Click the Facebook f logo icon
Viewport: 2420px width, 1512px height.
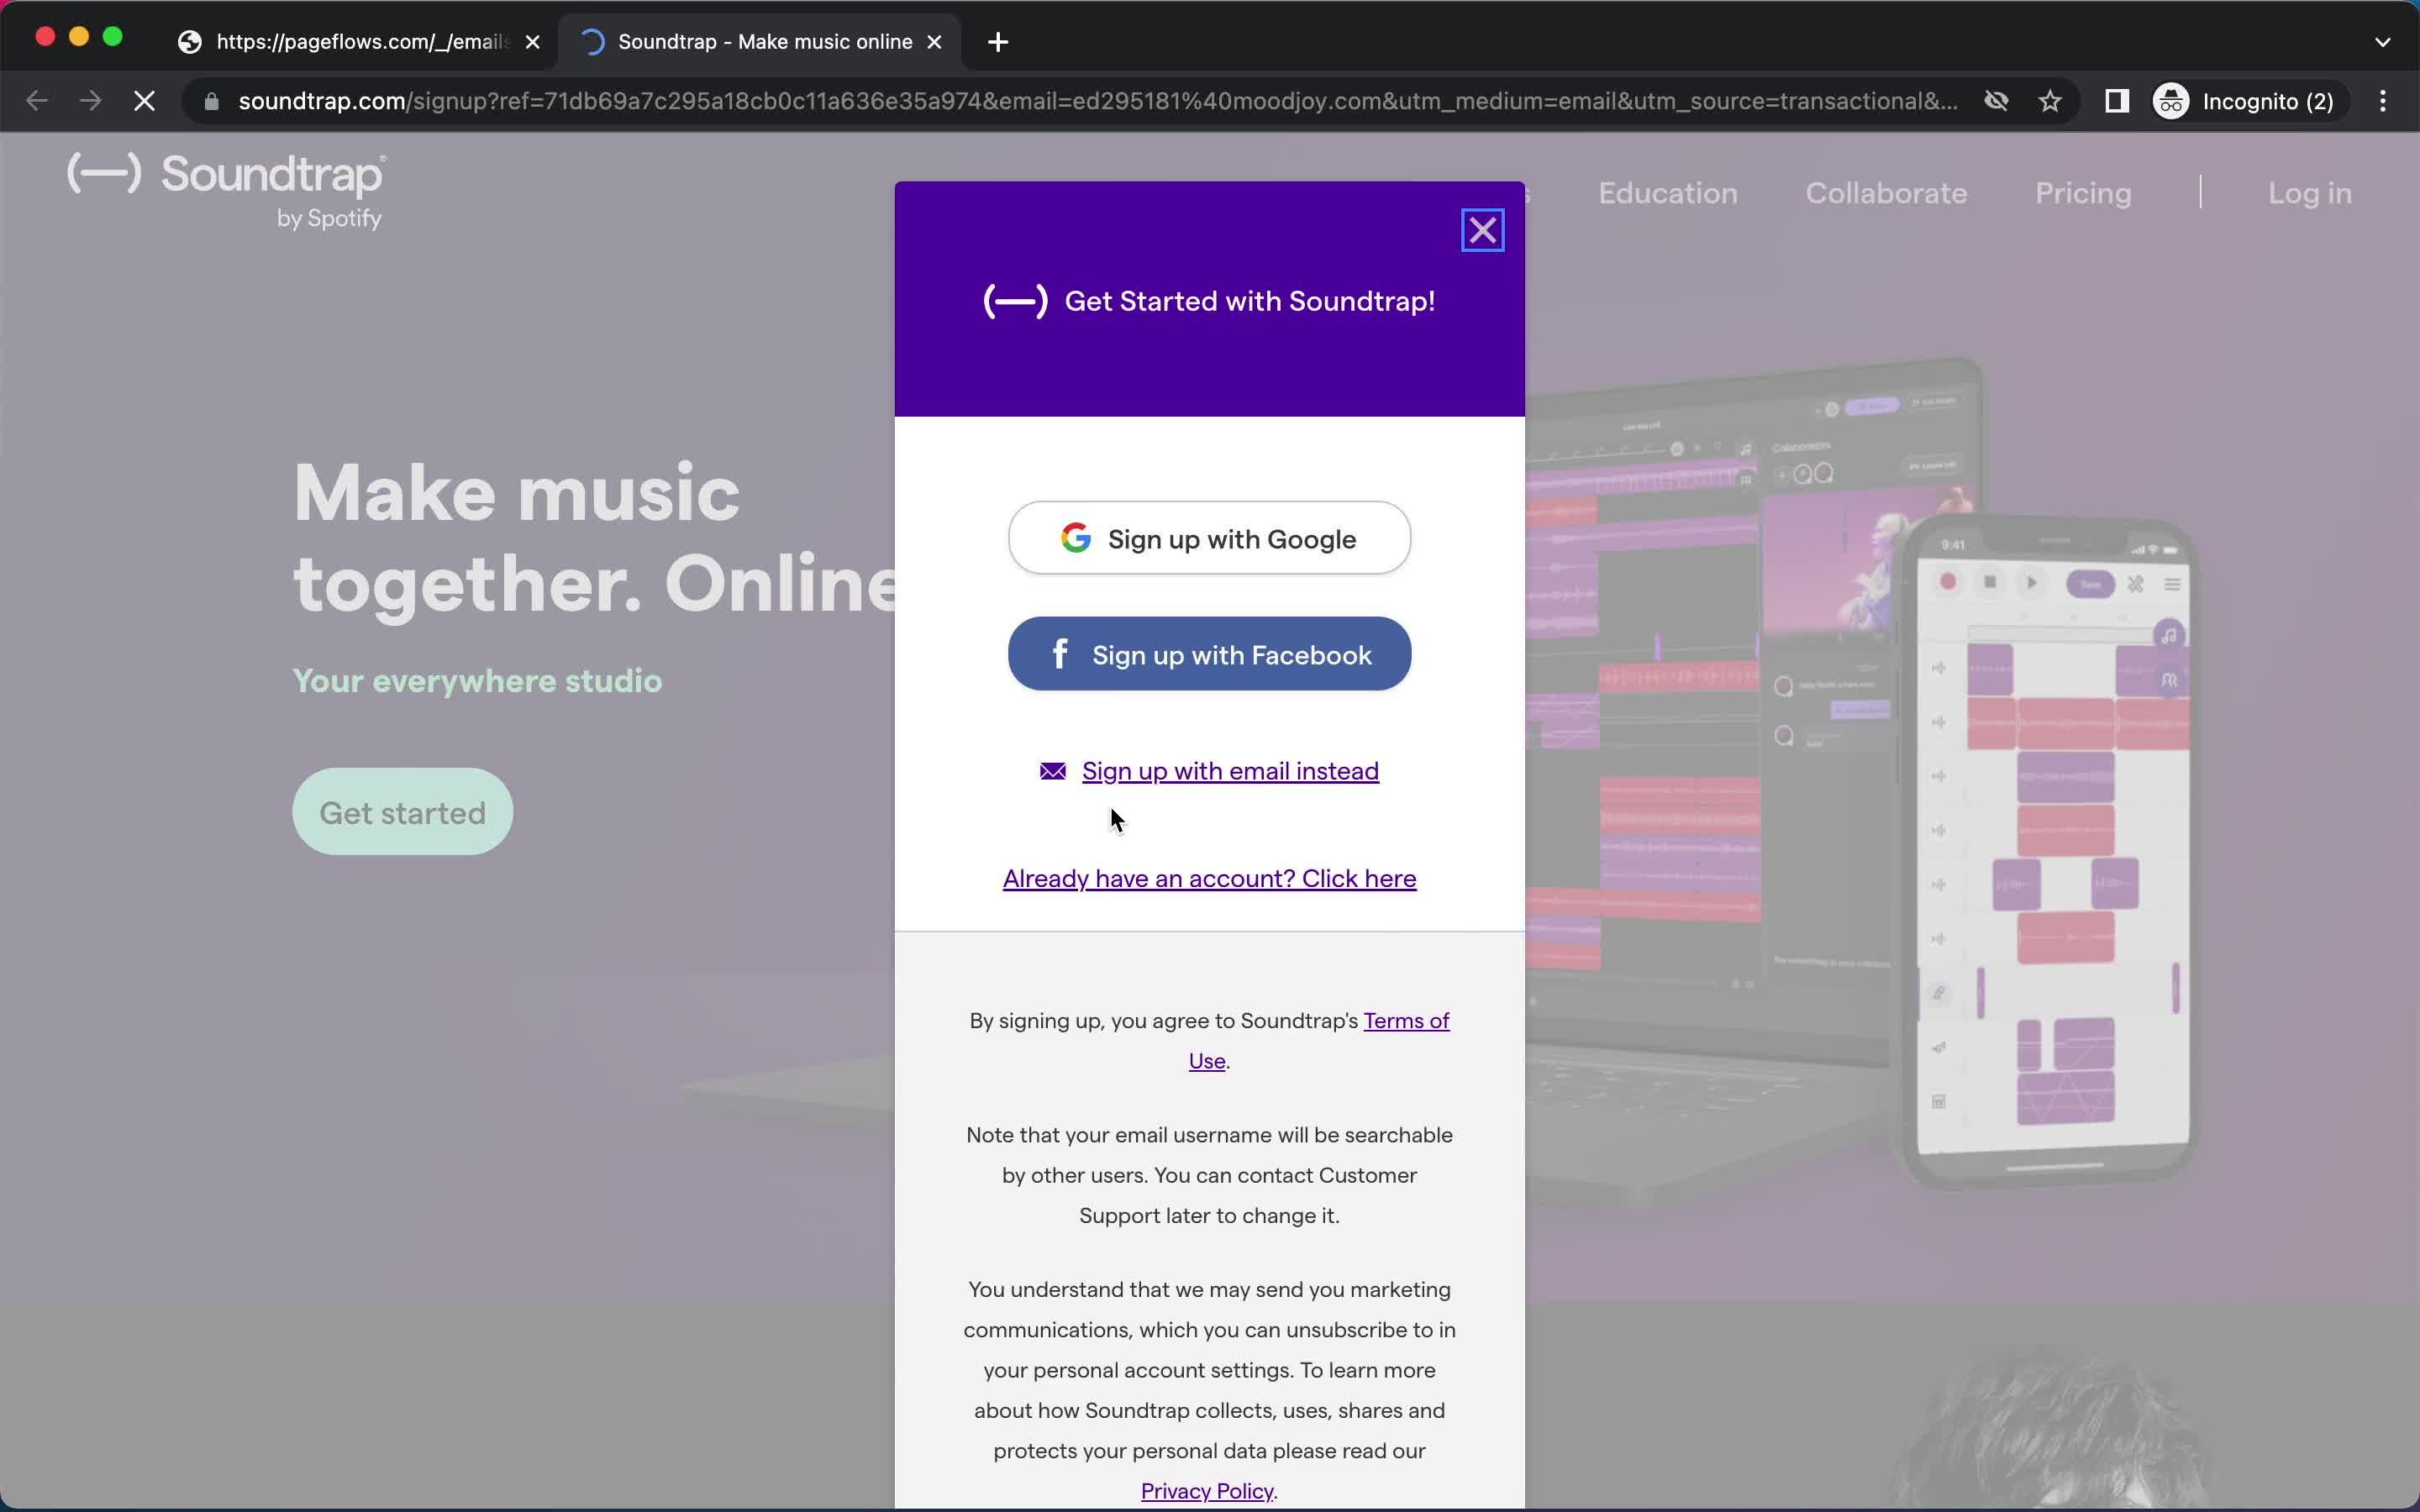pyautogui.click(x=1060, y=654)
